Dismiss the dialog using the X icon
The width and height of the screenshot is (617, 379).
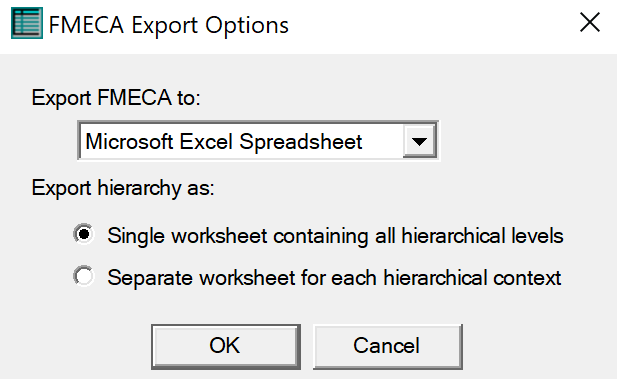pos(590,22)
